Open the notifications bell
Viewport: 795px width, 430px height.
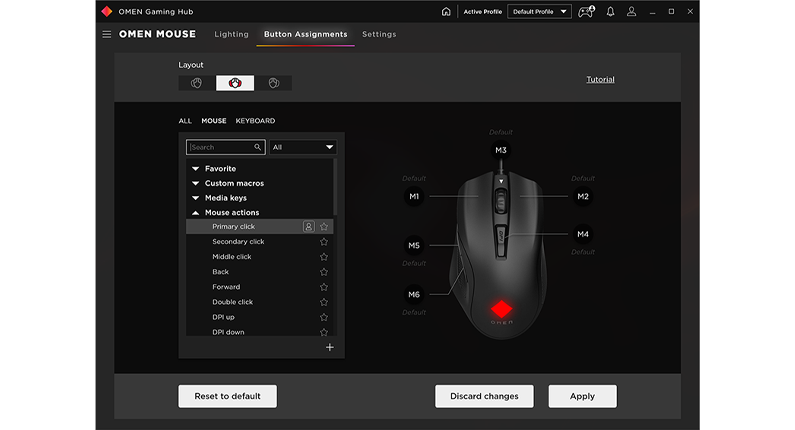[x=610, y=12]
